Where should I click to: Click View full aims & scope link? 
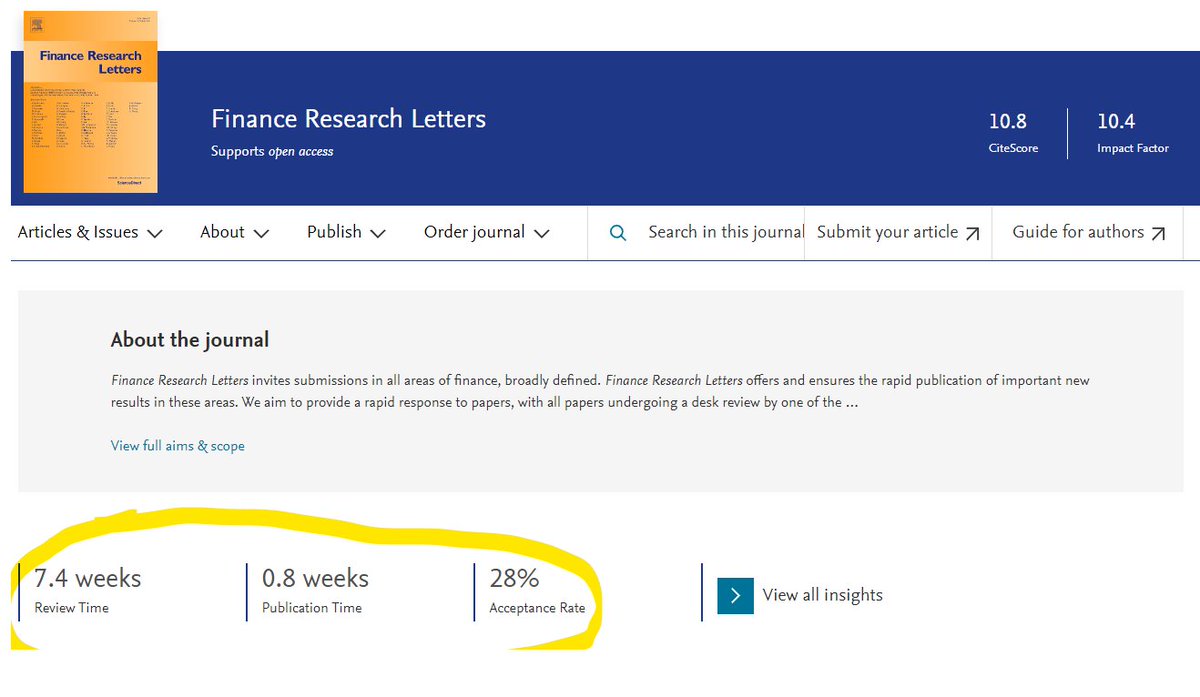tap(178, 446)
